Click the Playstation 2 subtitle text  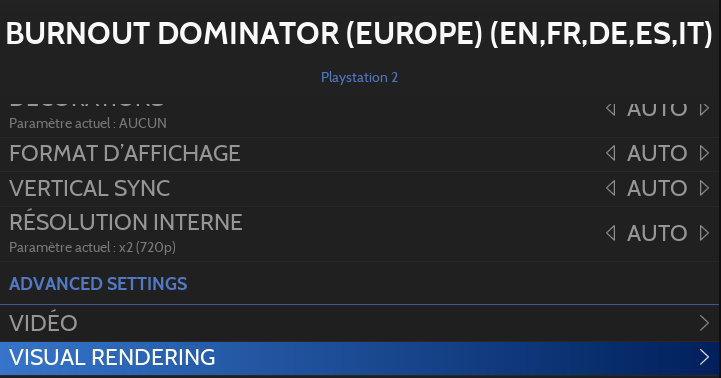coord(359,77)
